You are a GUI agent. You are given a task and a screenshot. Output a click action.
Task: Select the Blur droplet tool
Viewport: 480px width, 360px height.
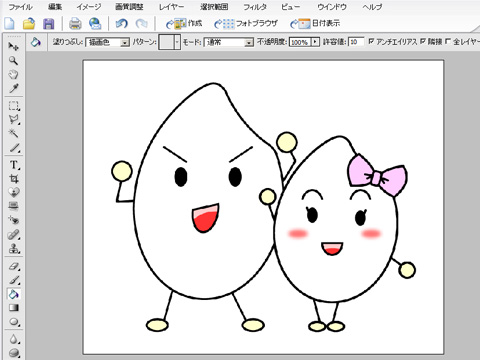(14, 339)
